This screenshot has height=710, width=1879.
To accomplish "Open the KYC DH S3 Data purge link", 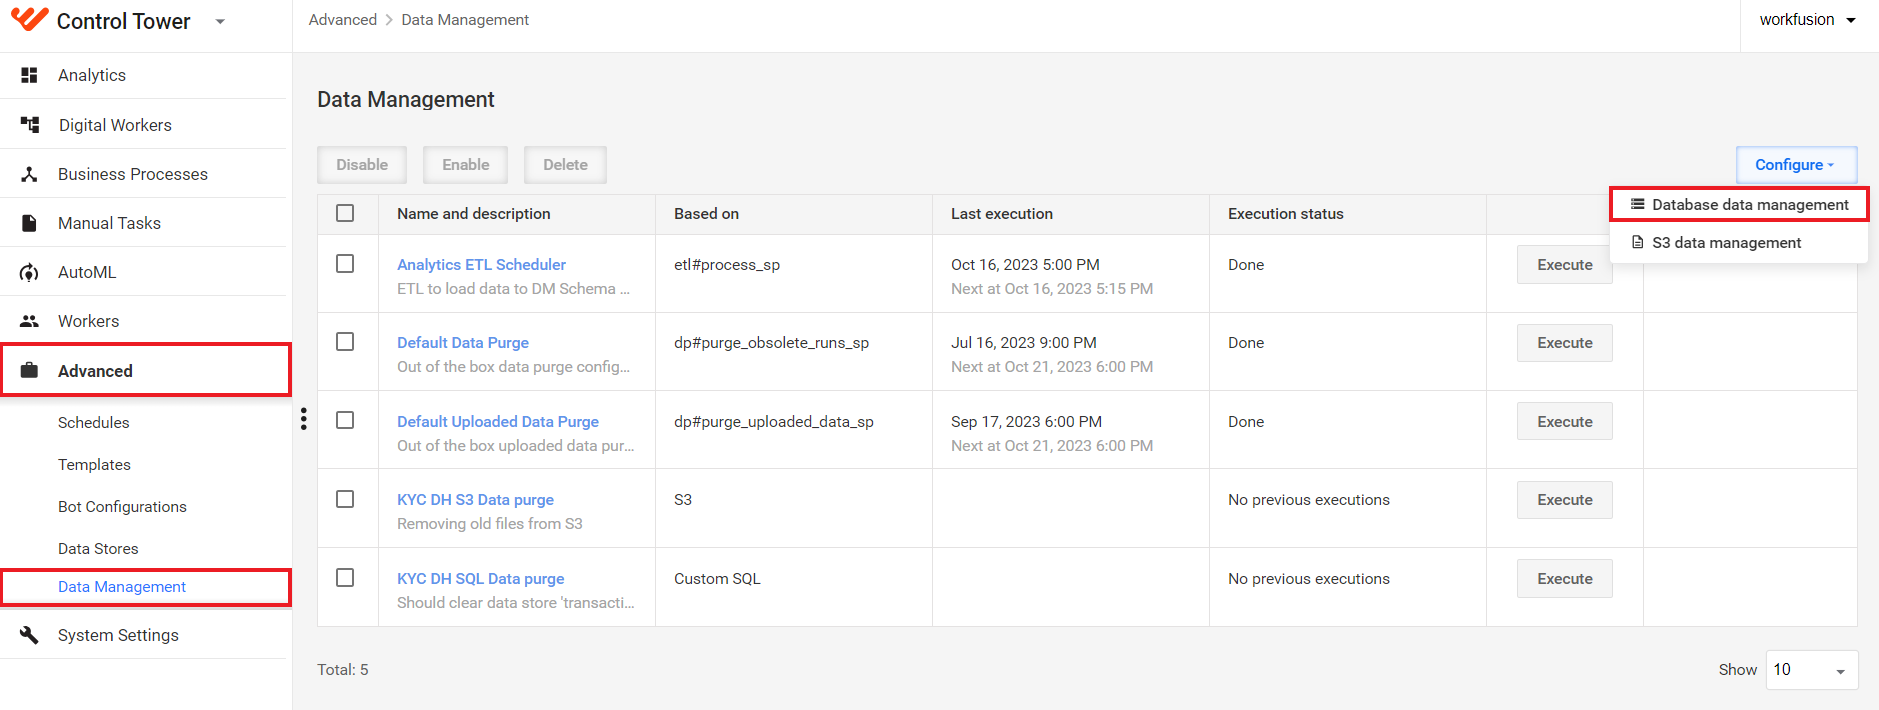I will (475, 499).
